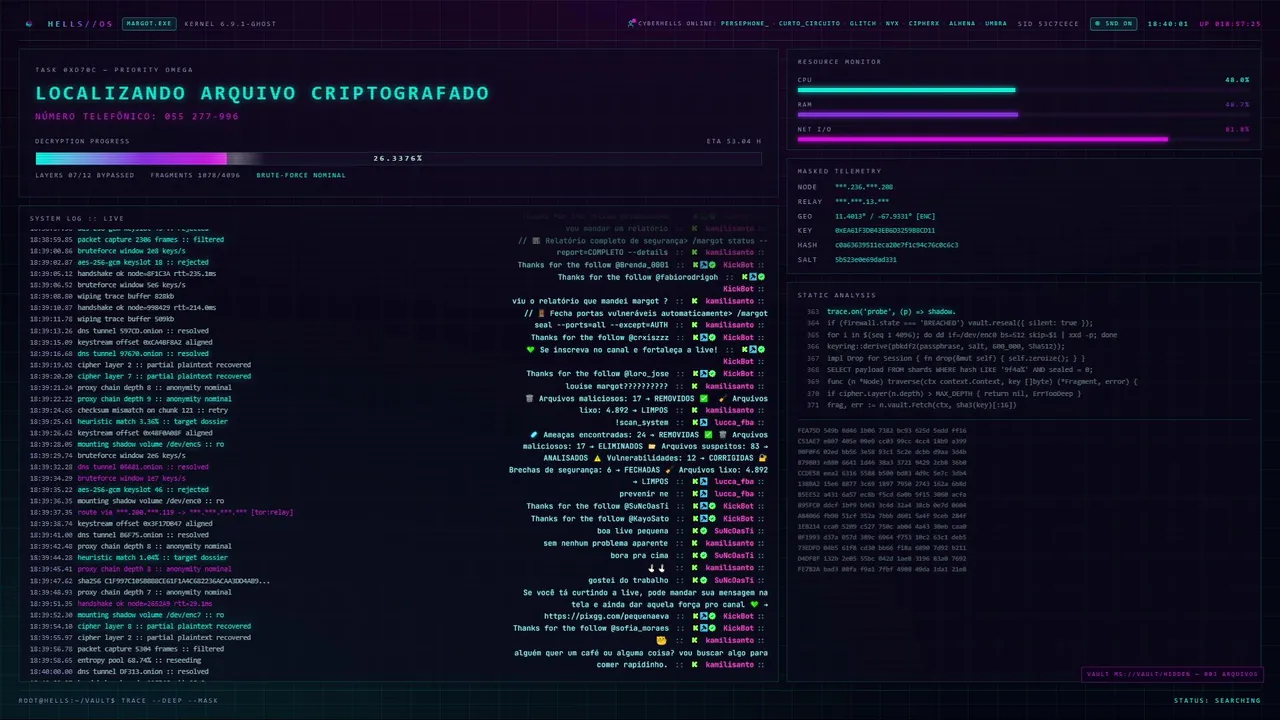The image size is (1280, 720).
Task: Click the GEO coordinates value
Action: point(885,216)
